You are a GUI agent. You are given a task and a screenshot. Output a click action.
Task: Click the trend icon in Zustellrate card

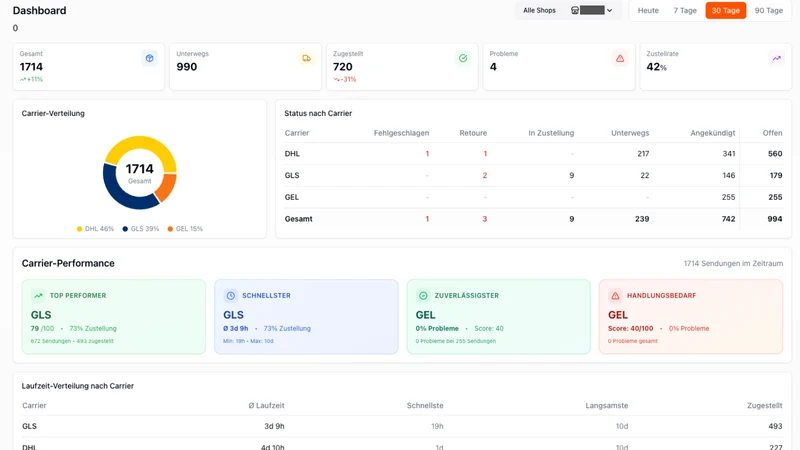pos(777,58)
